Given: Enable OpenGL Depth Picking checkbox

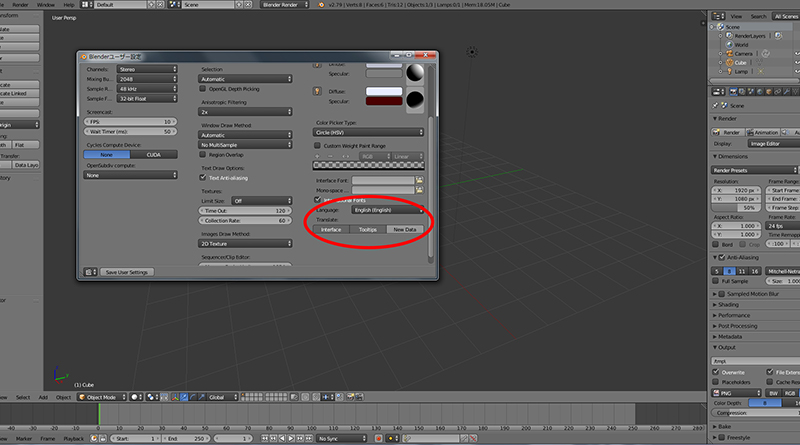Looking at the screenshot, I should coord(206,89).
